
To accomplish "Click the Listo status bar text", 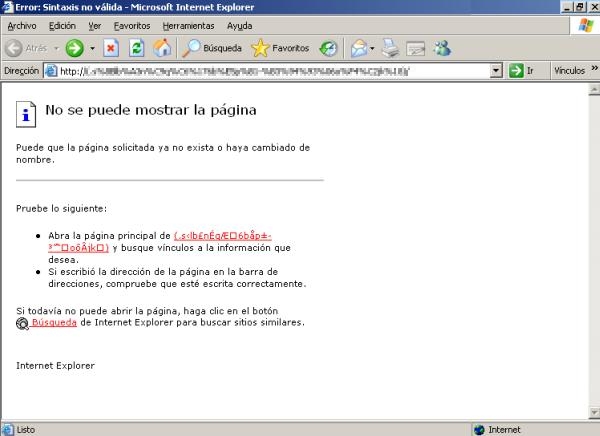I will (26, 430).
